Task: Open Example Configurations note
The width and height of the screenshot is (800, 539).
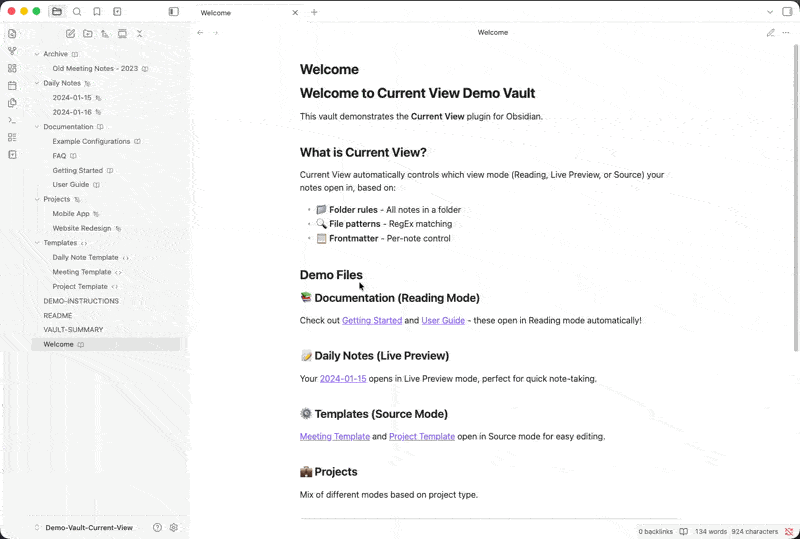Action: 91,141
